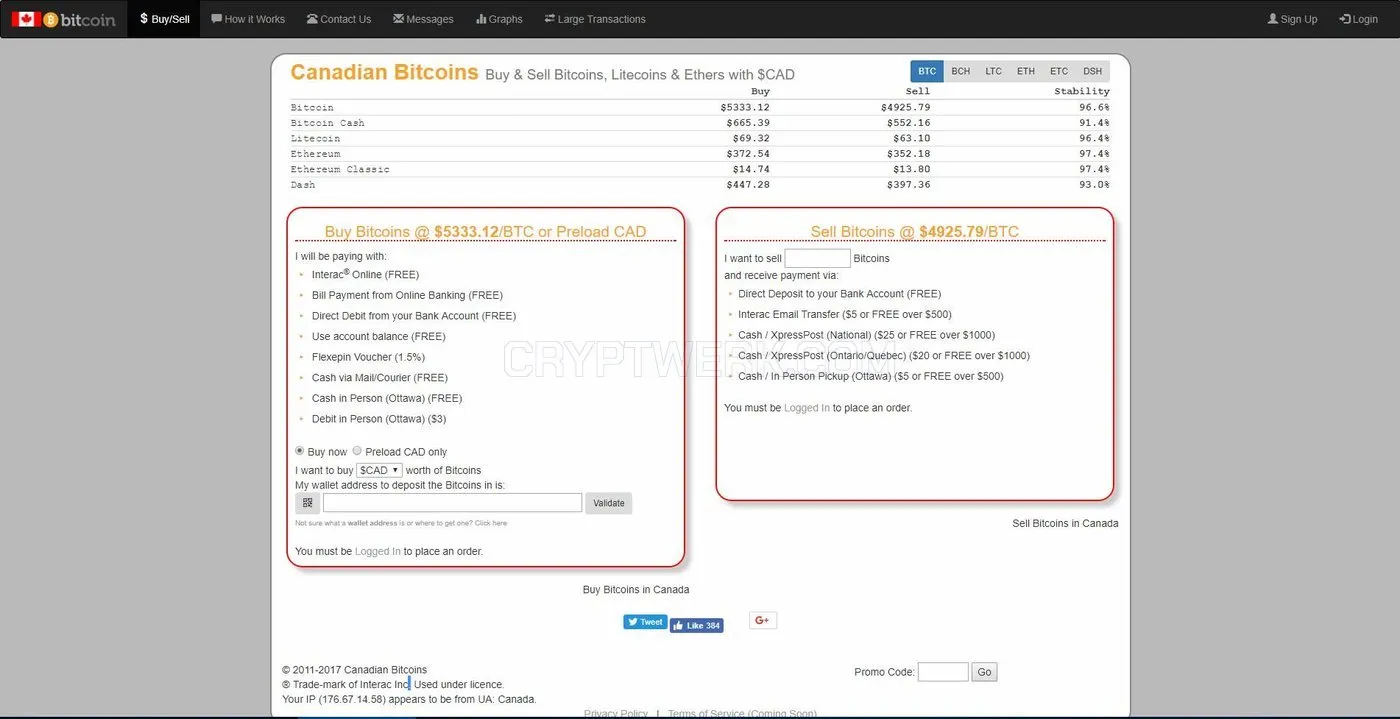Choose Direct Debit from your Bank Account
The width and height of the screenshot is (1400, 719).
(414, 316)
